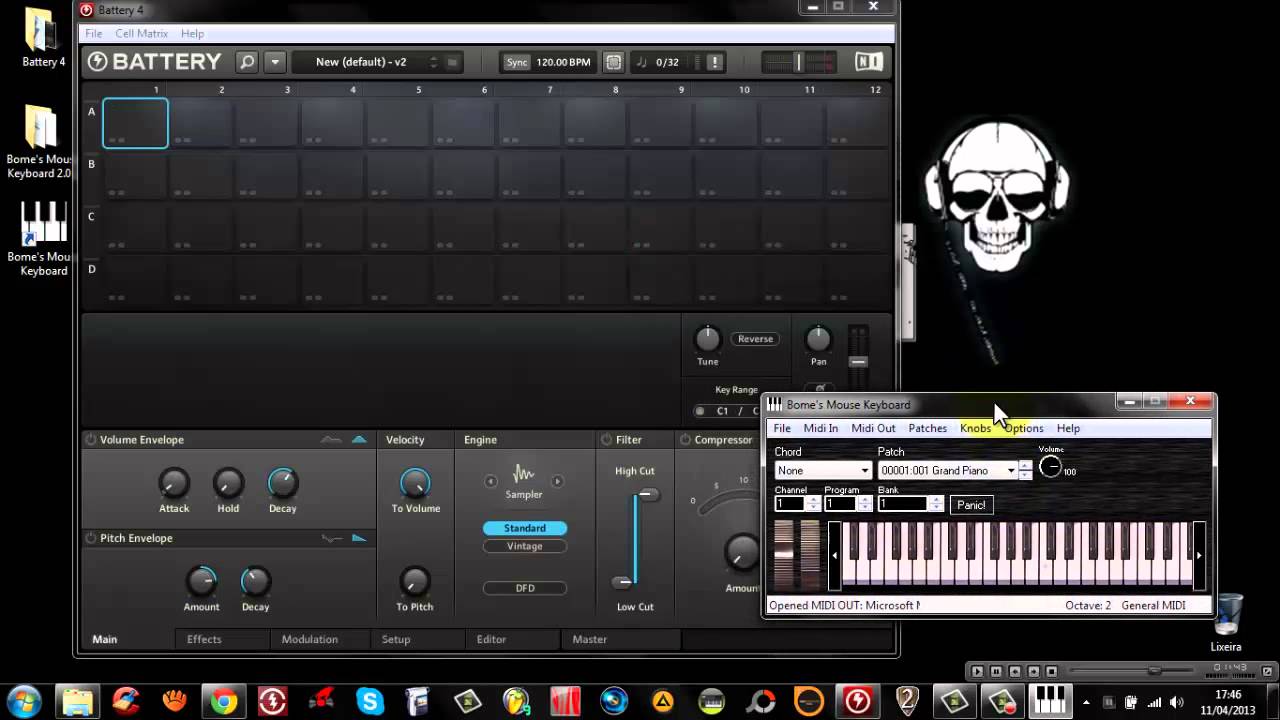Open the Battery header dropdown arrow menu

pyautogui.click(x=274, y=62)
